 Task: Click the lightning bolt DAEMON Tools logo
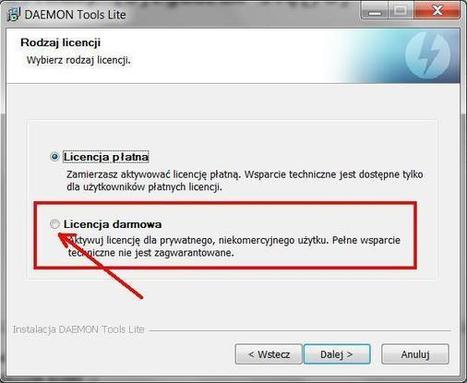click(430, 55)
